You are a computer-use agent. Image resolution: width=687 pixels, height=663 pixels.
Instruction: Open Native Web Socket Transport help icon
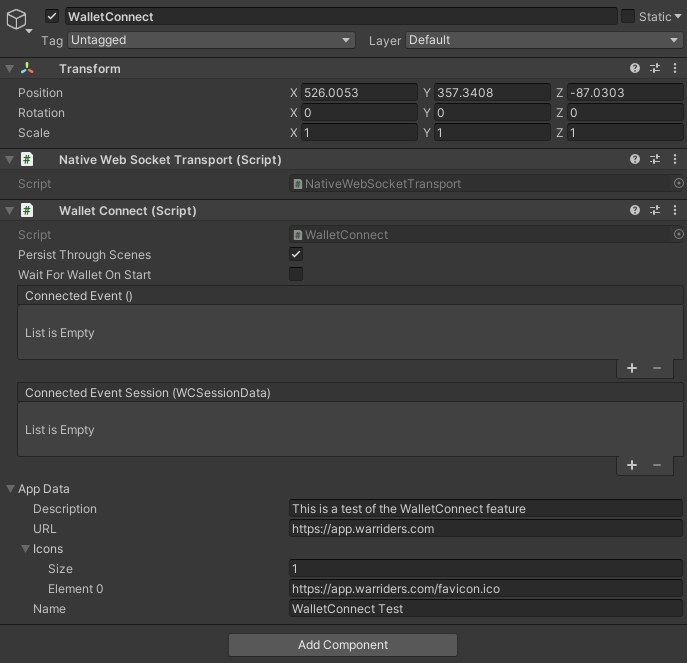[634, 160]
